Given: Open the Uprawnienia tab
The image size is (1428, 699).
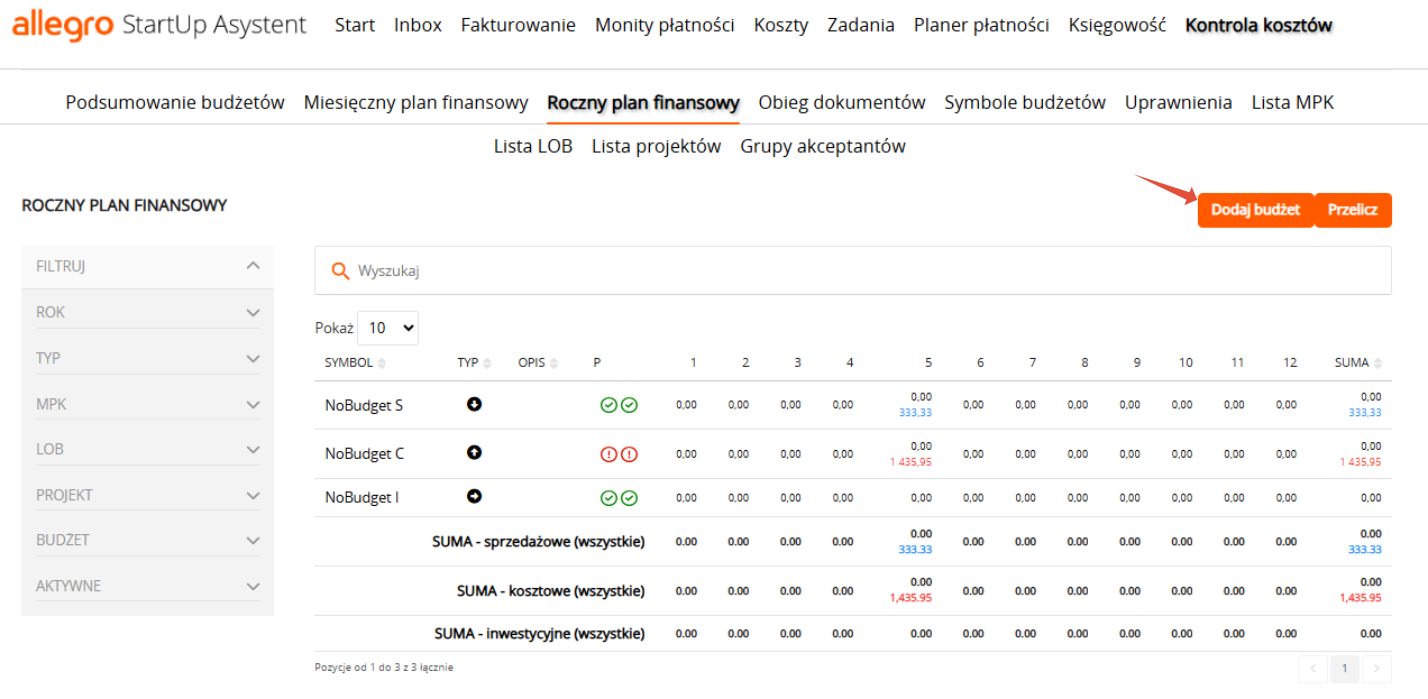Looking at the screenshot, I should (x=1178, y=102).
